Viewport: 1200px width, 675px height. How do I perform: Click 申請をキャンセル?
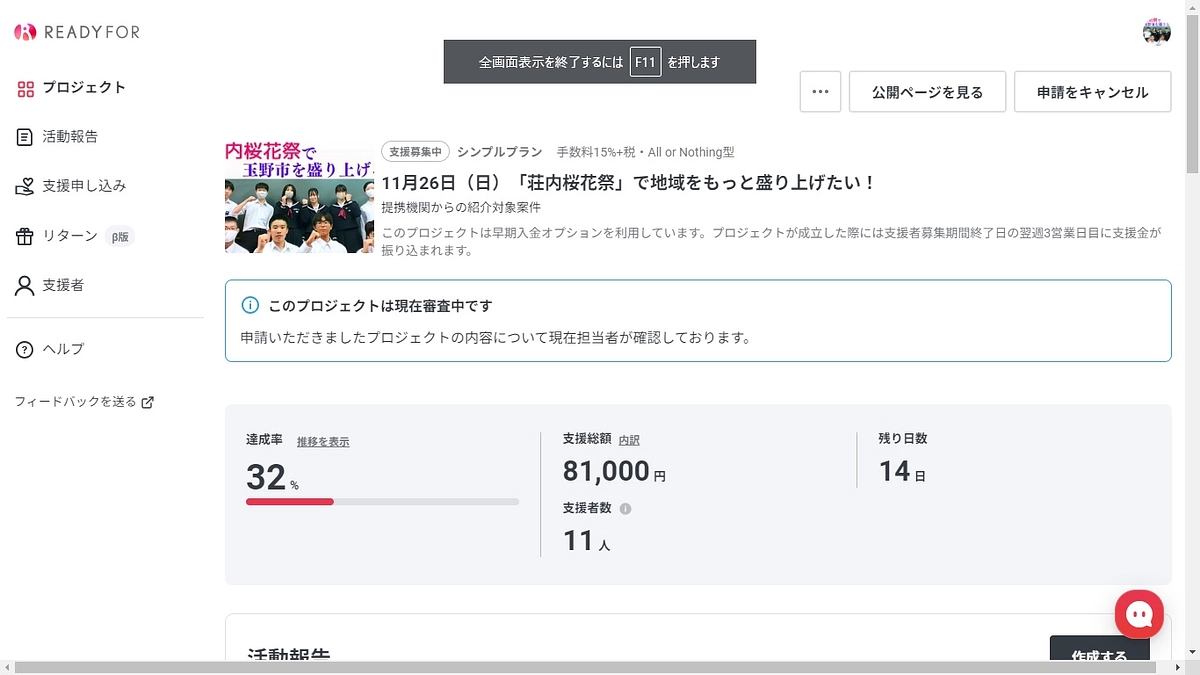1092,91
